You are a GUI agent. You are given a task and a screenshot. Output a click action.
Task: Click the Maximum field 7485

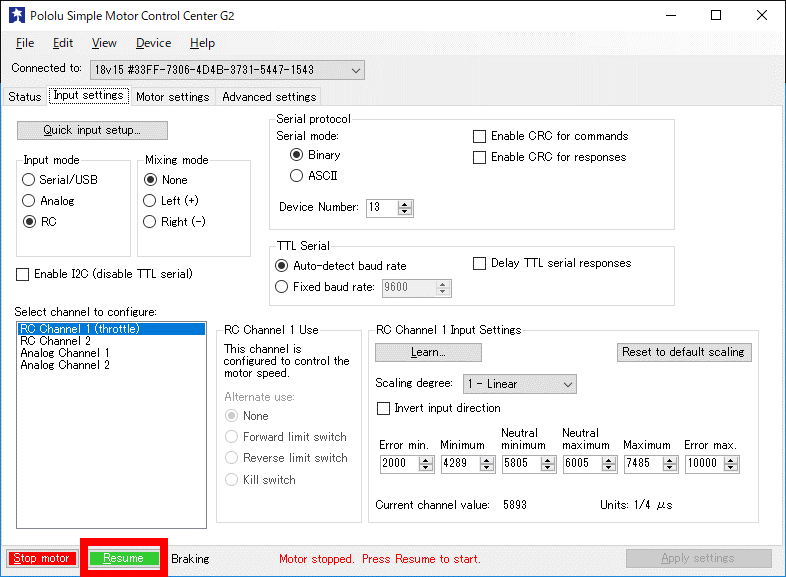[644, 463]
